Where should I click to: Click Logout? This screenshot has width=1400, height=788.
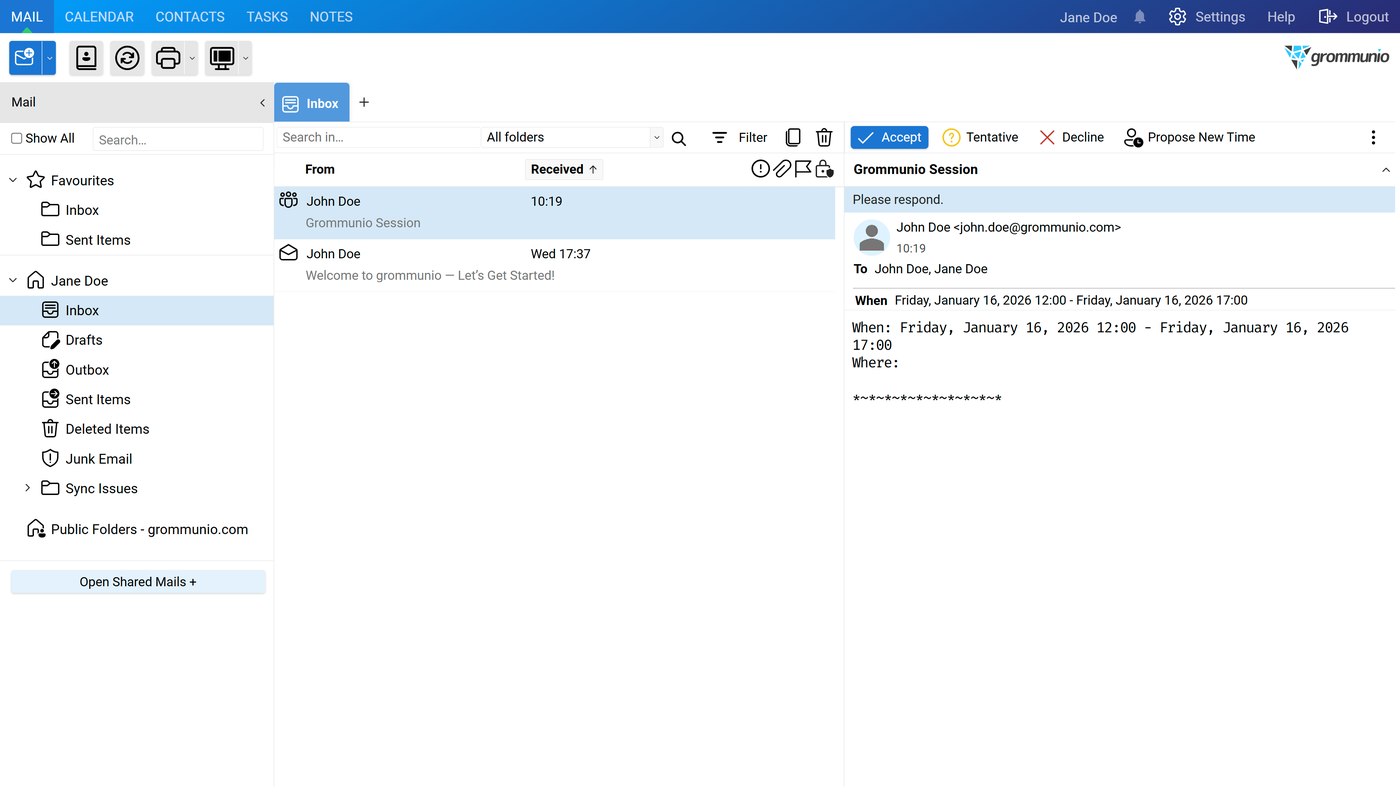pos(1354,17)
